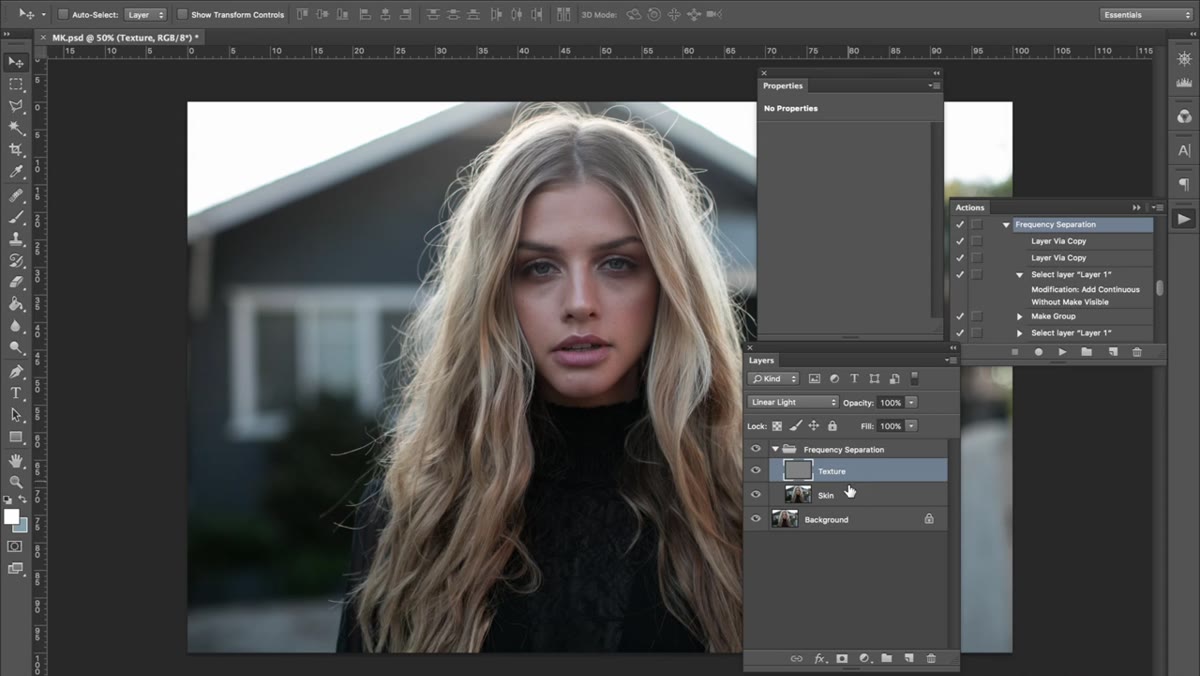Delete layer using Layers panel trash icon
1200x676 pixels.
(x=931, y=659)
